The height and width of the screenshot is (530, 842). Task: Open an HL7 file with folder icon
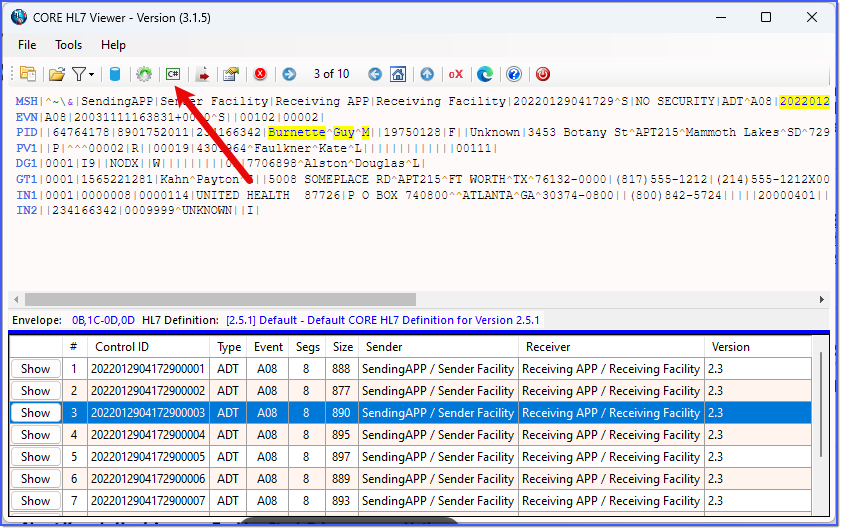(x=57, y=74)
